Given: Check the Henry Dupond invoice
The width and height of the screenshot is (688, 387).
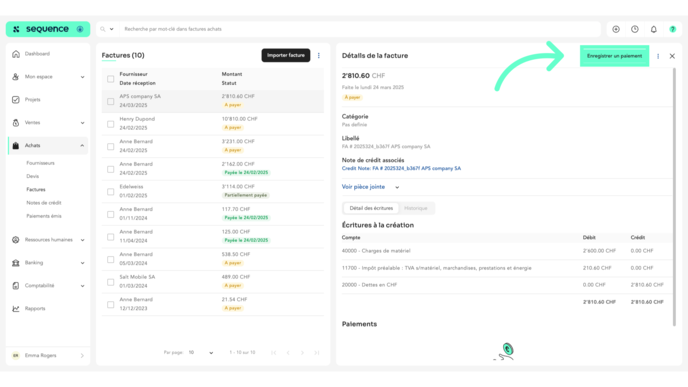Looking at the screenshot, I should tap(111, 124).
